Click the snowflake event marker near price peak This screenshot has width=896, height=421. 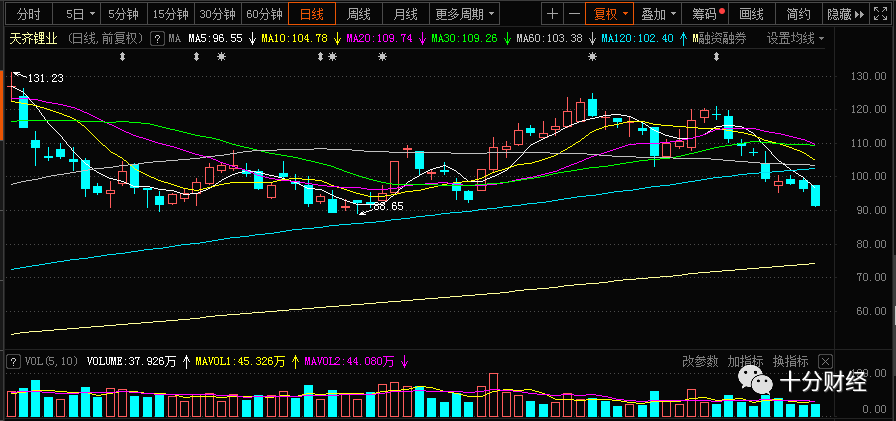click(x=593, y=57)
